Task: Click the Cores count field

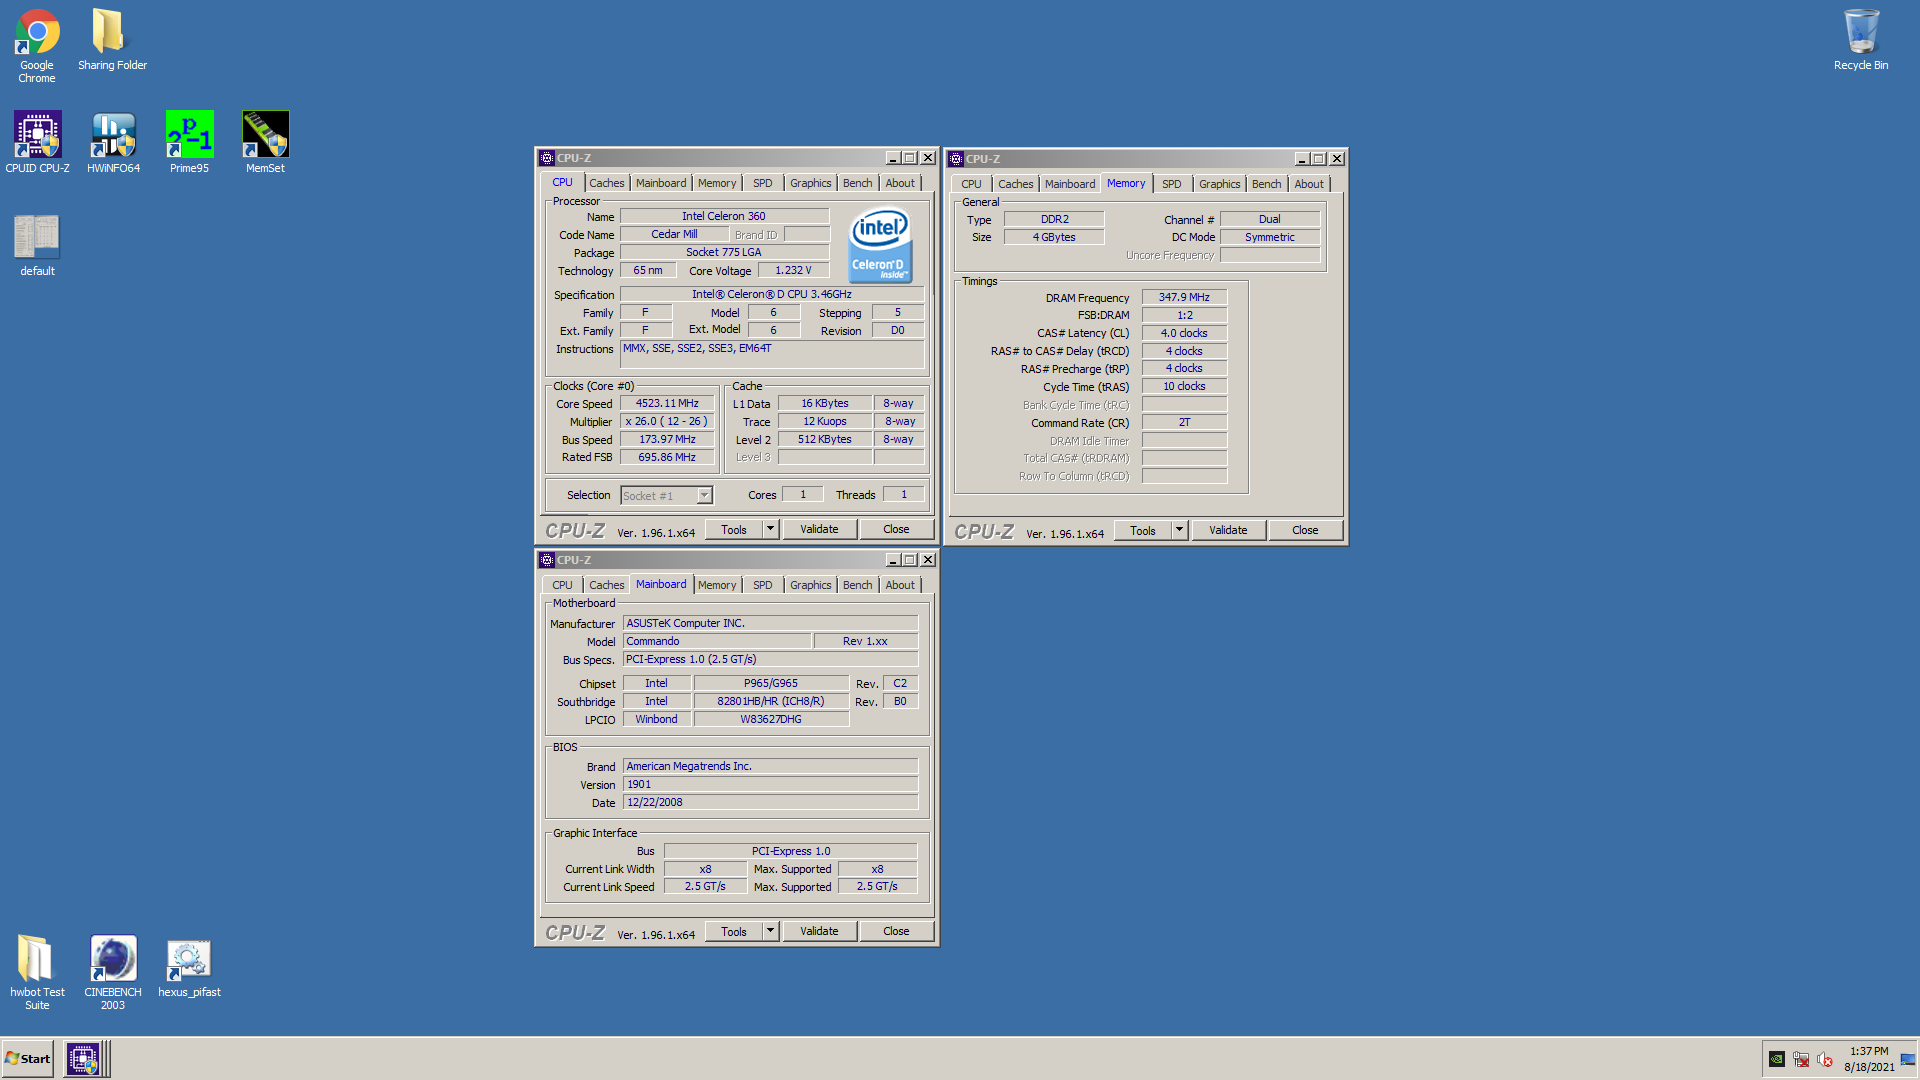Action: click(802, 494)
